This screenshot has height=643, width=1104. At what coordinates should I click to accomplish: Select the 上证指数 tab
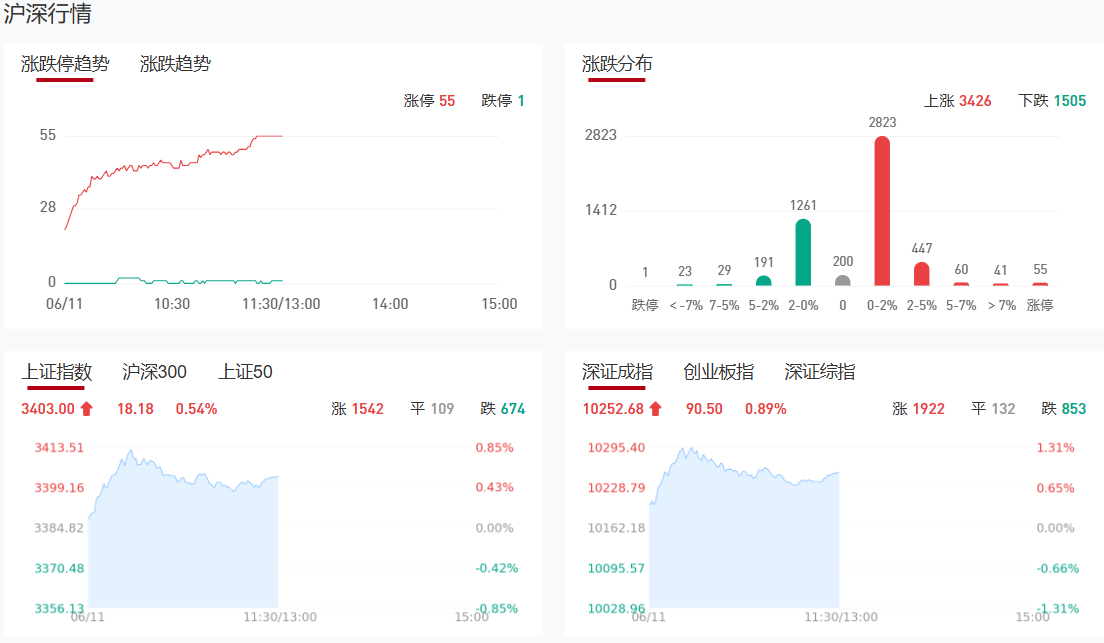pyautogui.click(x=56, y=372)
